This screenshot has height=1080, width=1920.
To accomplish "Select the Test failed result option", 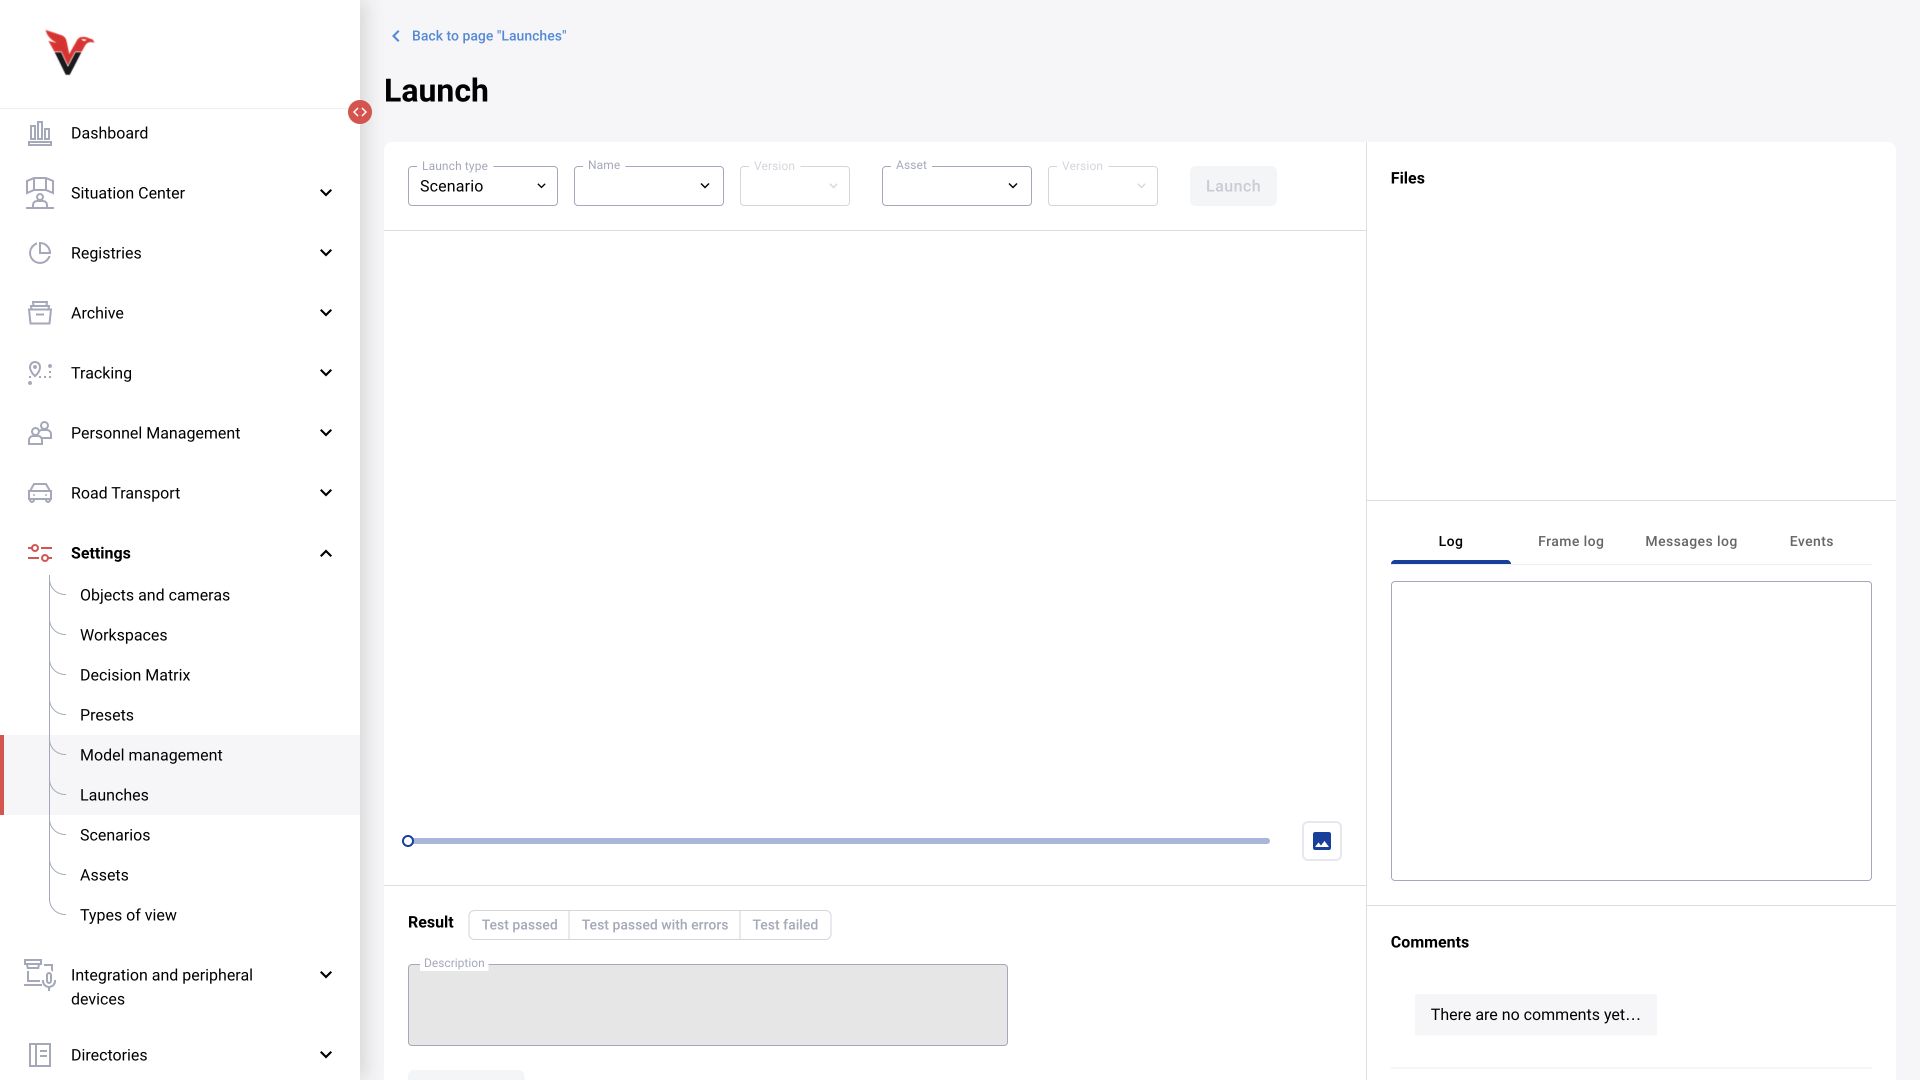I will (x=785, y=925).
